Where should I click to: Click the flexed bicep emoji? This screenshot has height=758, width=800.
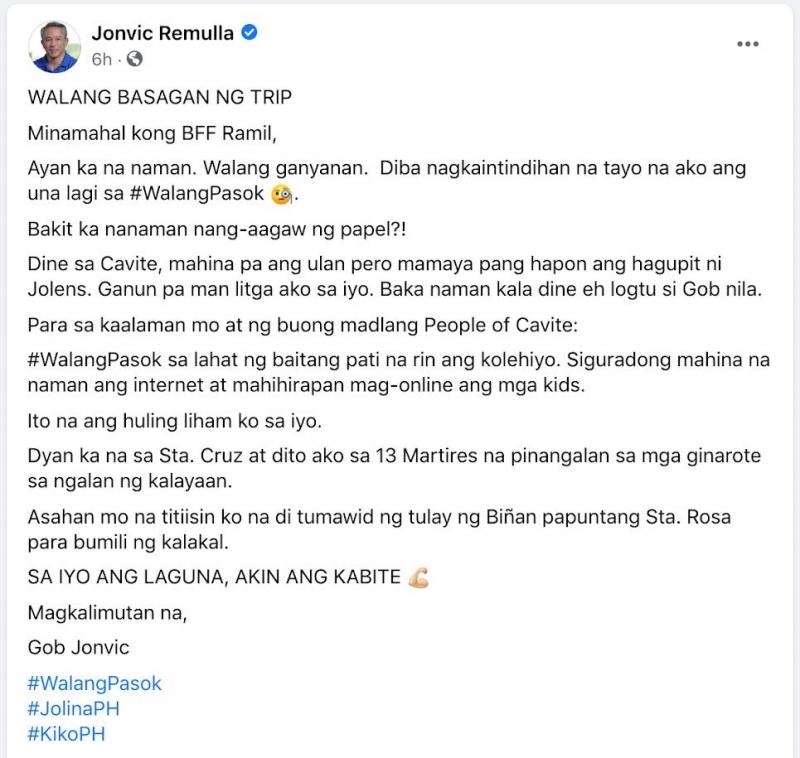[x=418, y=578]
